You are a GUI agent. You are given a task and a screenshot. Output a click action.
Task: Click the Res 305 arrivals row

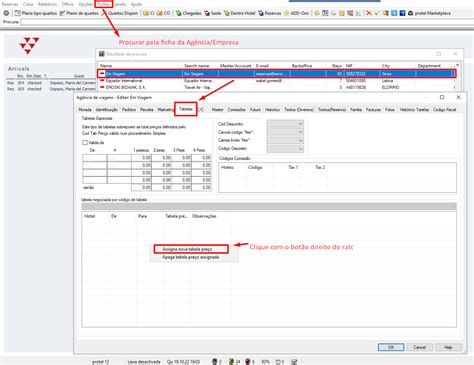coord(51,89)
